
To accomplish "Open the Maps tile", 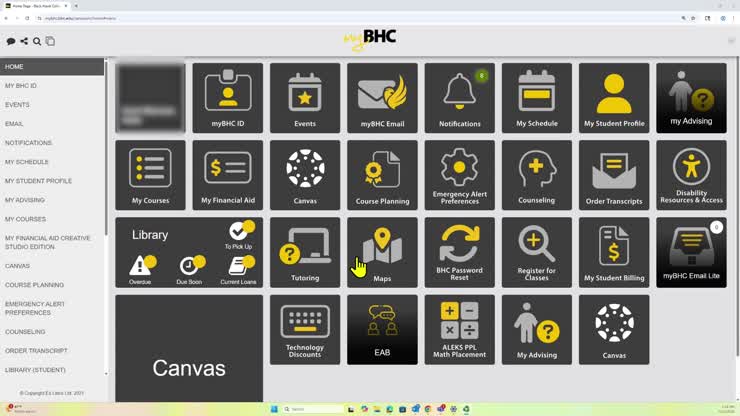I will point(382,252).
